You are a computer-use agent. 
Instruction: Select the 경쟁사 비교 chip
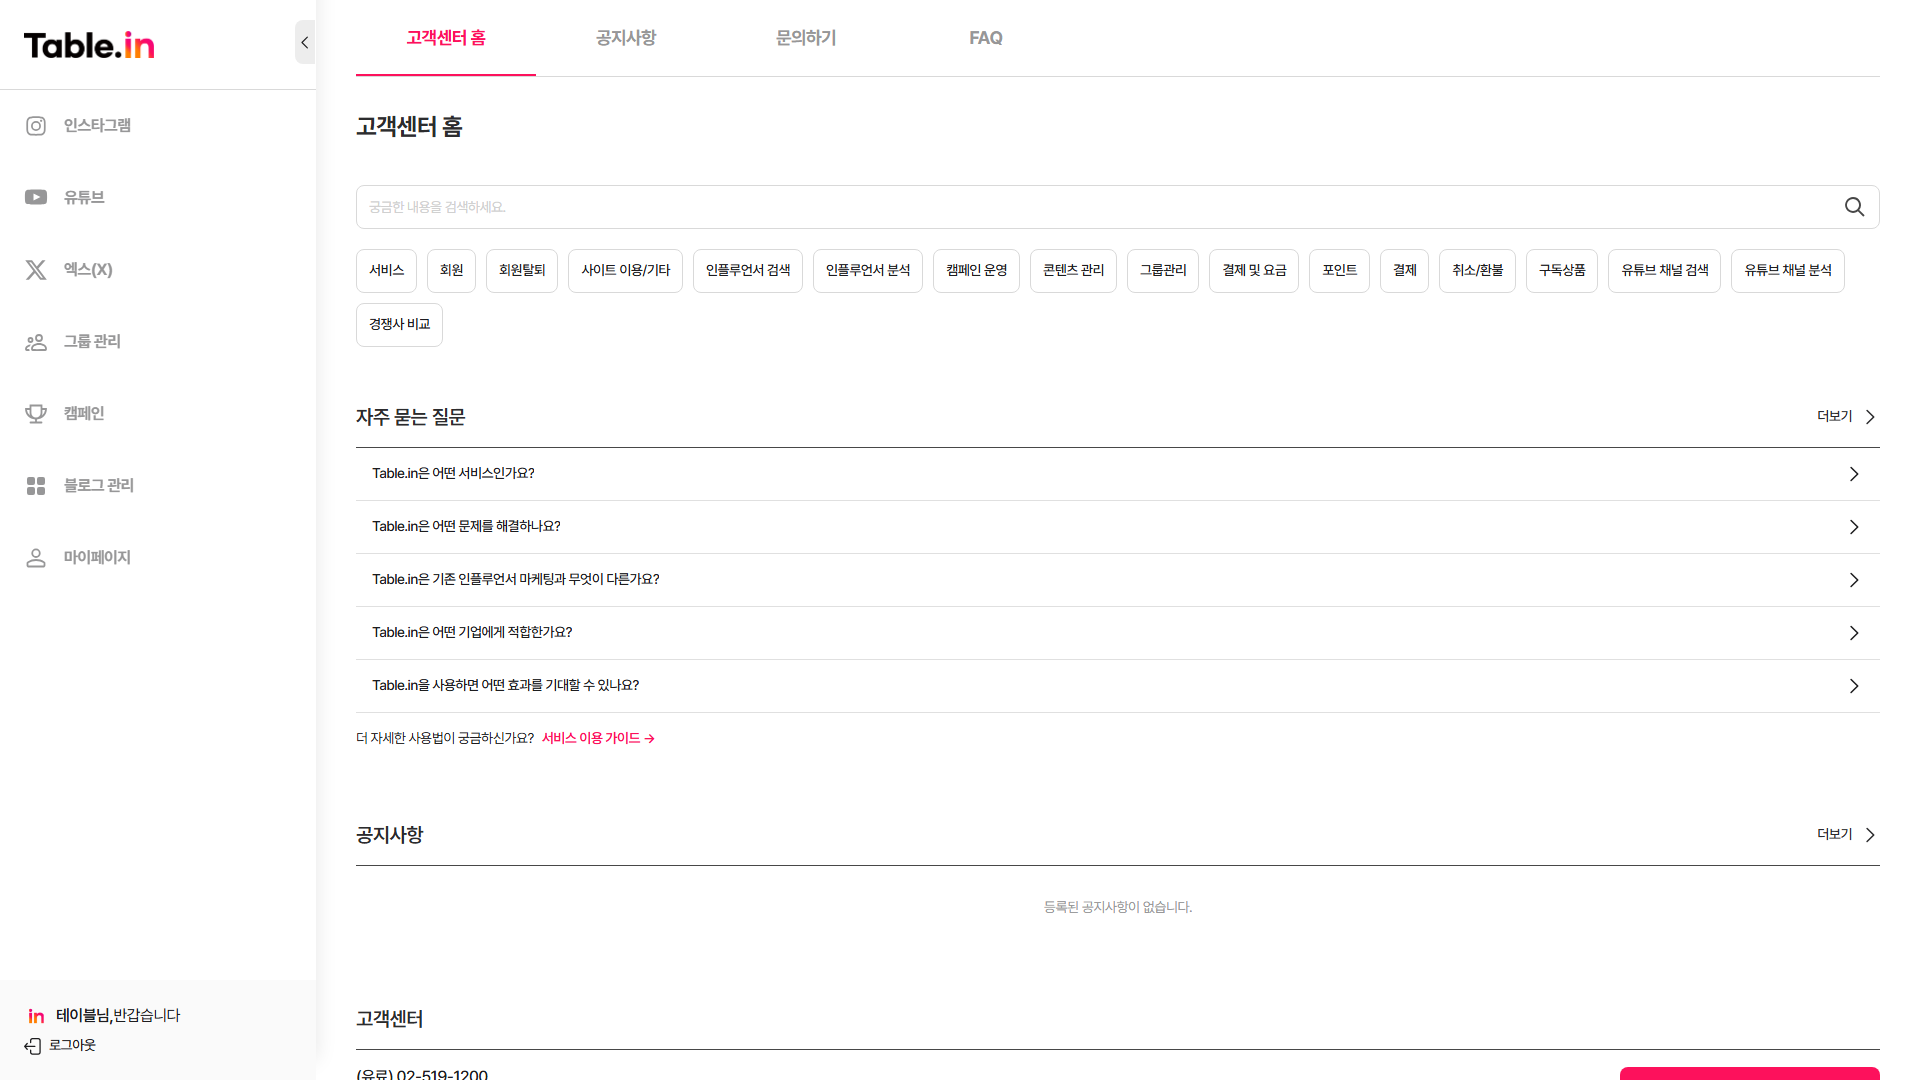[x=399, y=325]
